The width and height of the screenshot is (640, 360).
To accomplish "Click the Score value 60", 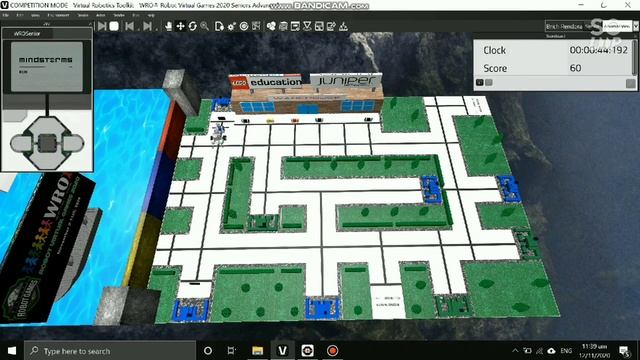I will 576,68.
